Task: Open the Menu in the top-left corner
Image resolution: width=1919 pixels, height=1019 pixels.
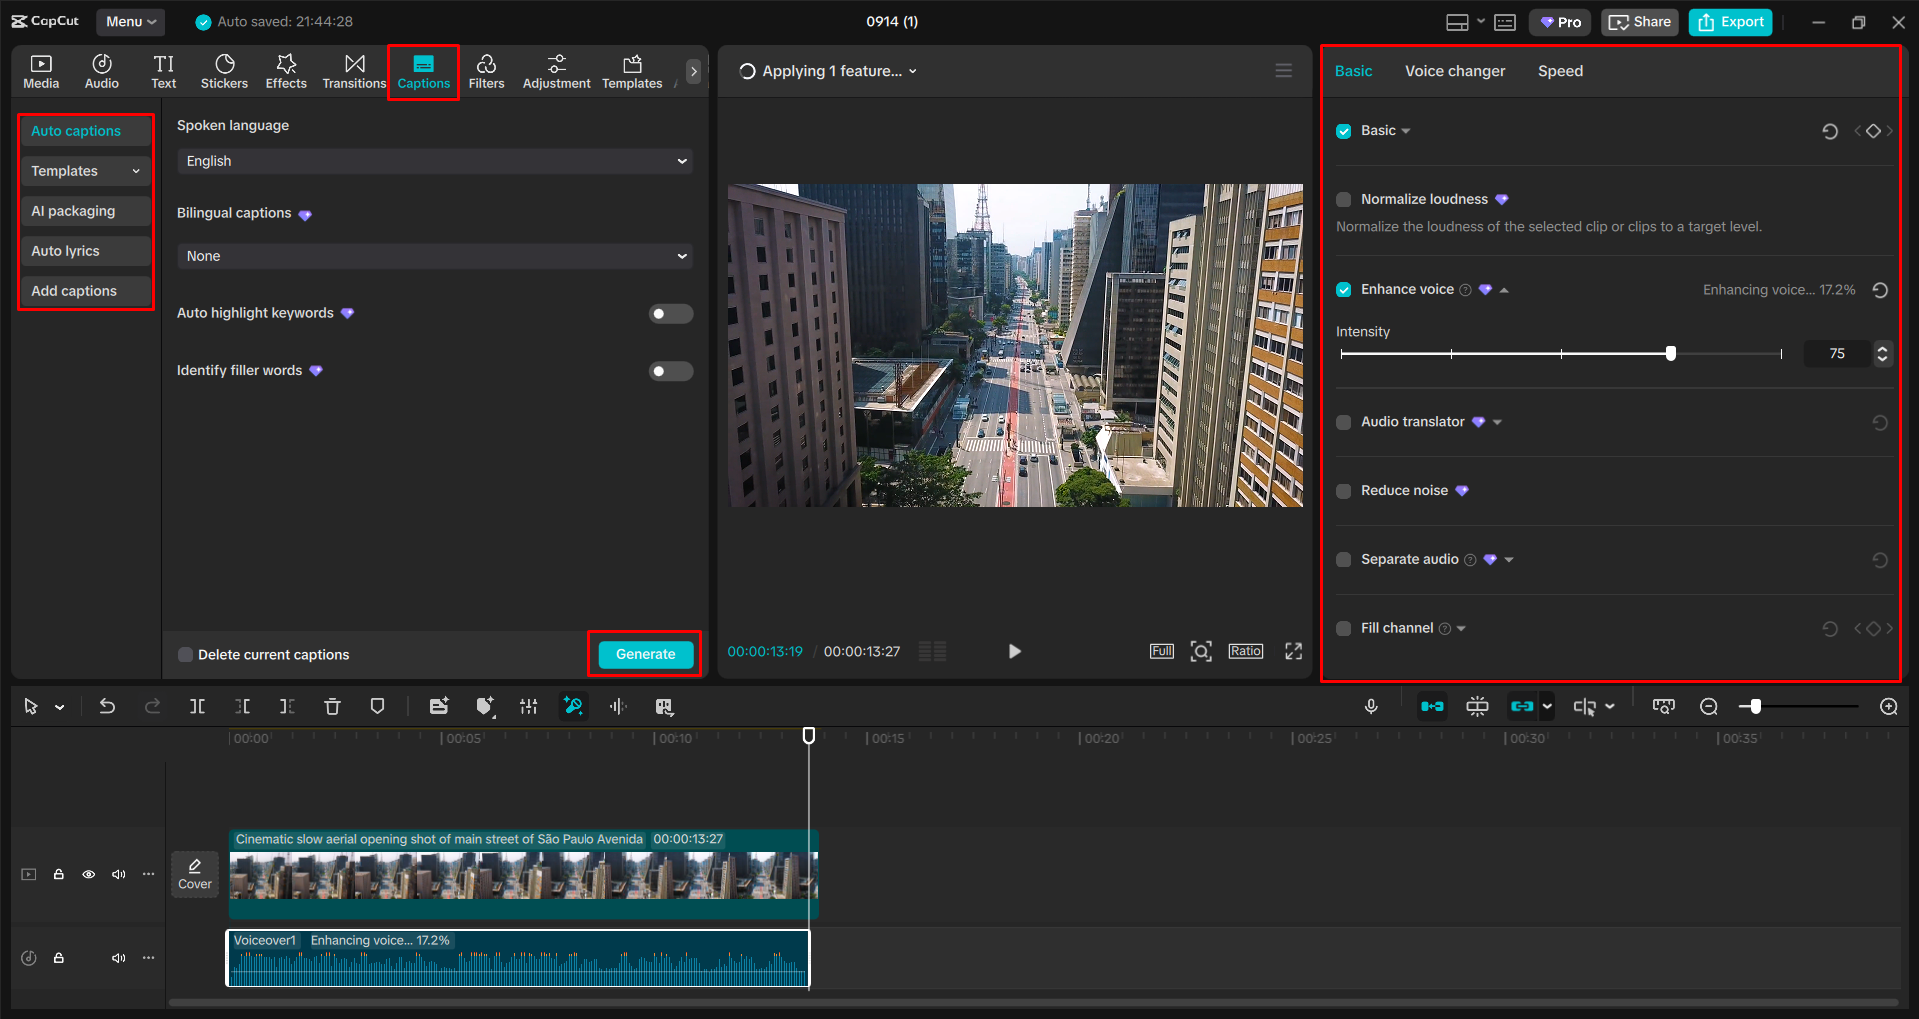Action: coord(130,21)
